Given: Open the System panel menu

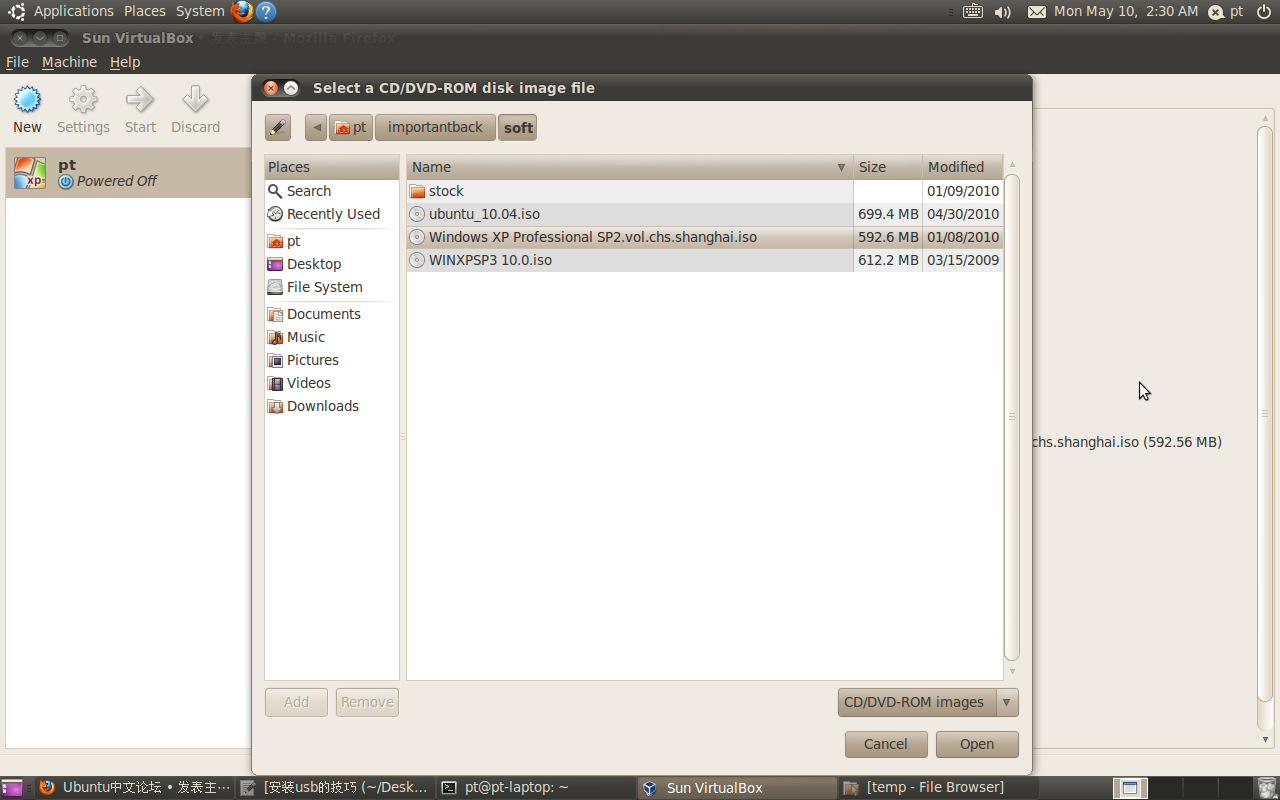Looking at the screenshot, I should tap(200, 11).
